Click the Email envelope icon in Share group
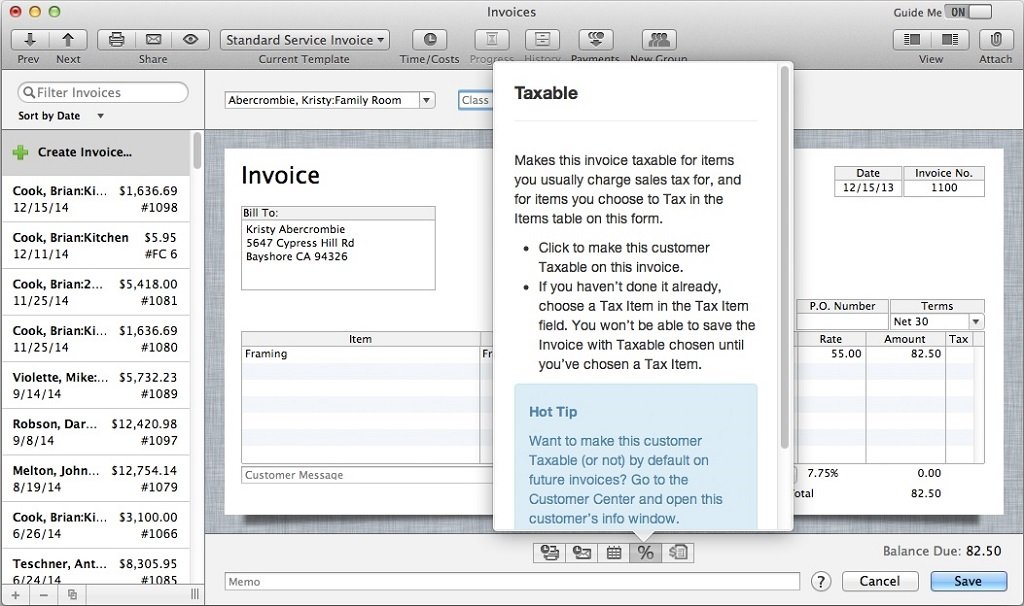This screenshot has width=1024, height=606. 153,40
